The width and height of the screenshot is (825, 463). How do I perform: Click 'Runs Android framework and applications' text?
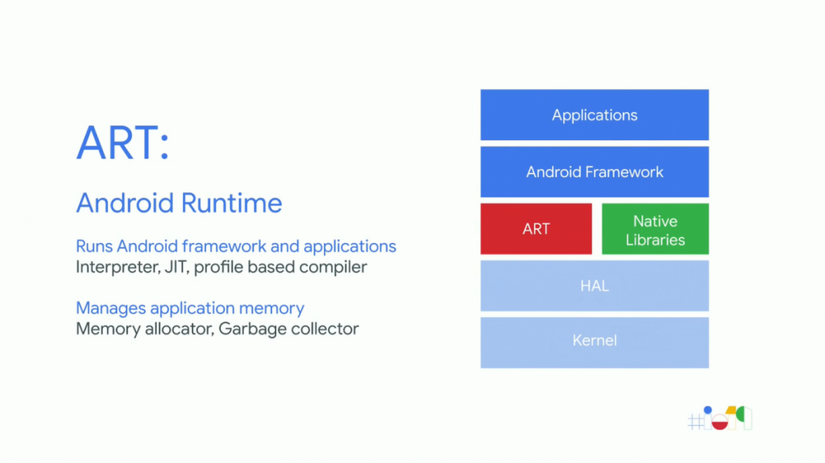pyautogui.click(x=236, y=246)
